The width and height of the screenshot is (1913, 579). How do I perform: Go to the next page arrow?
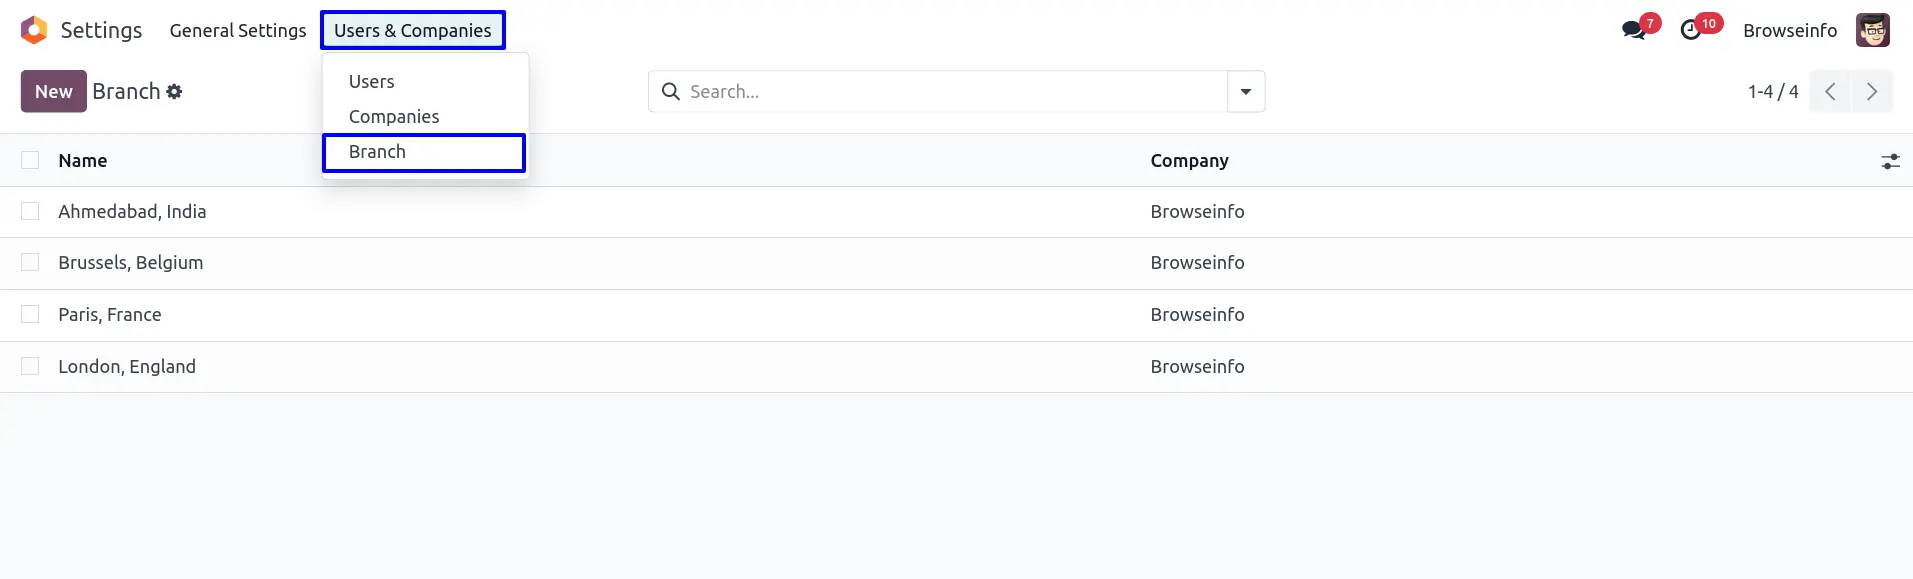[1872, 92]
